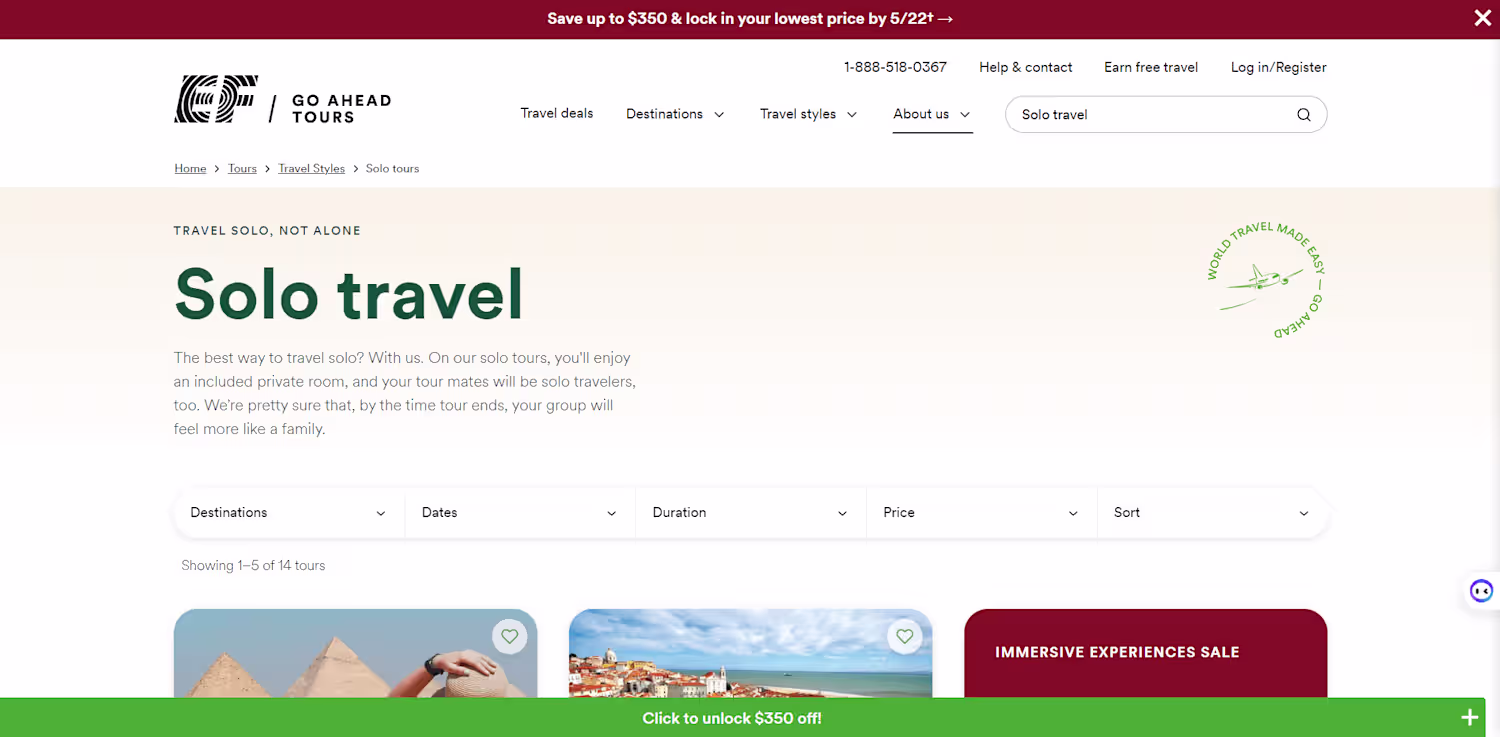The image size is (1500, 737).
Task: Go to Travel deals page
Action: coord(557,113)
